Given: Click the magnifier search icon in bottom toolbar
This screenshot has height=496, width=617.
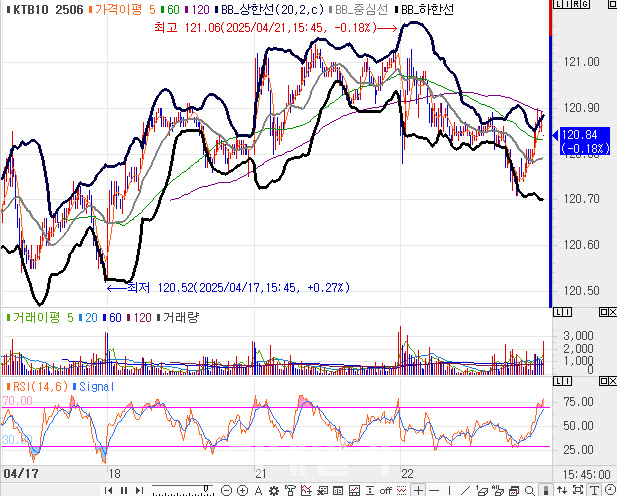Looking at the screenshot, I should (529, 490).
